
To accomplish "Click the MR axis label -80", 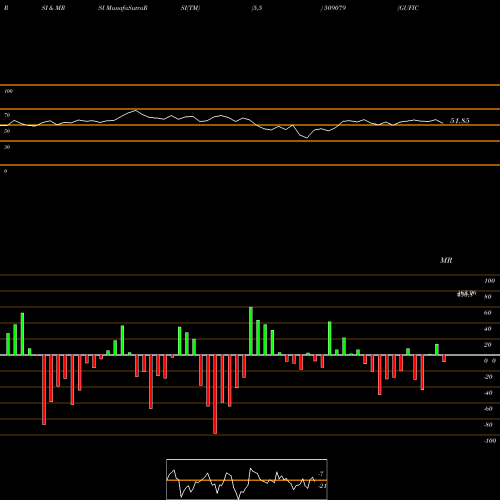I will 488,425.
